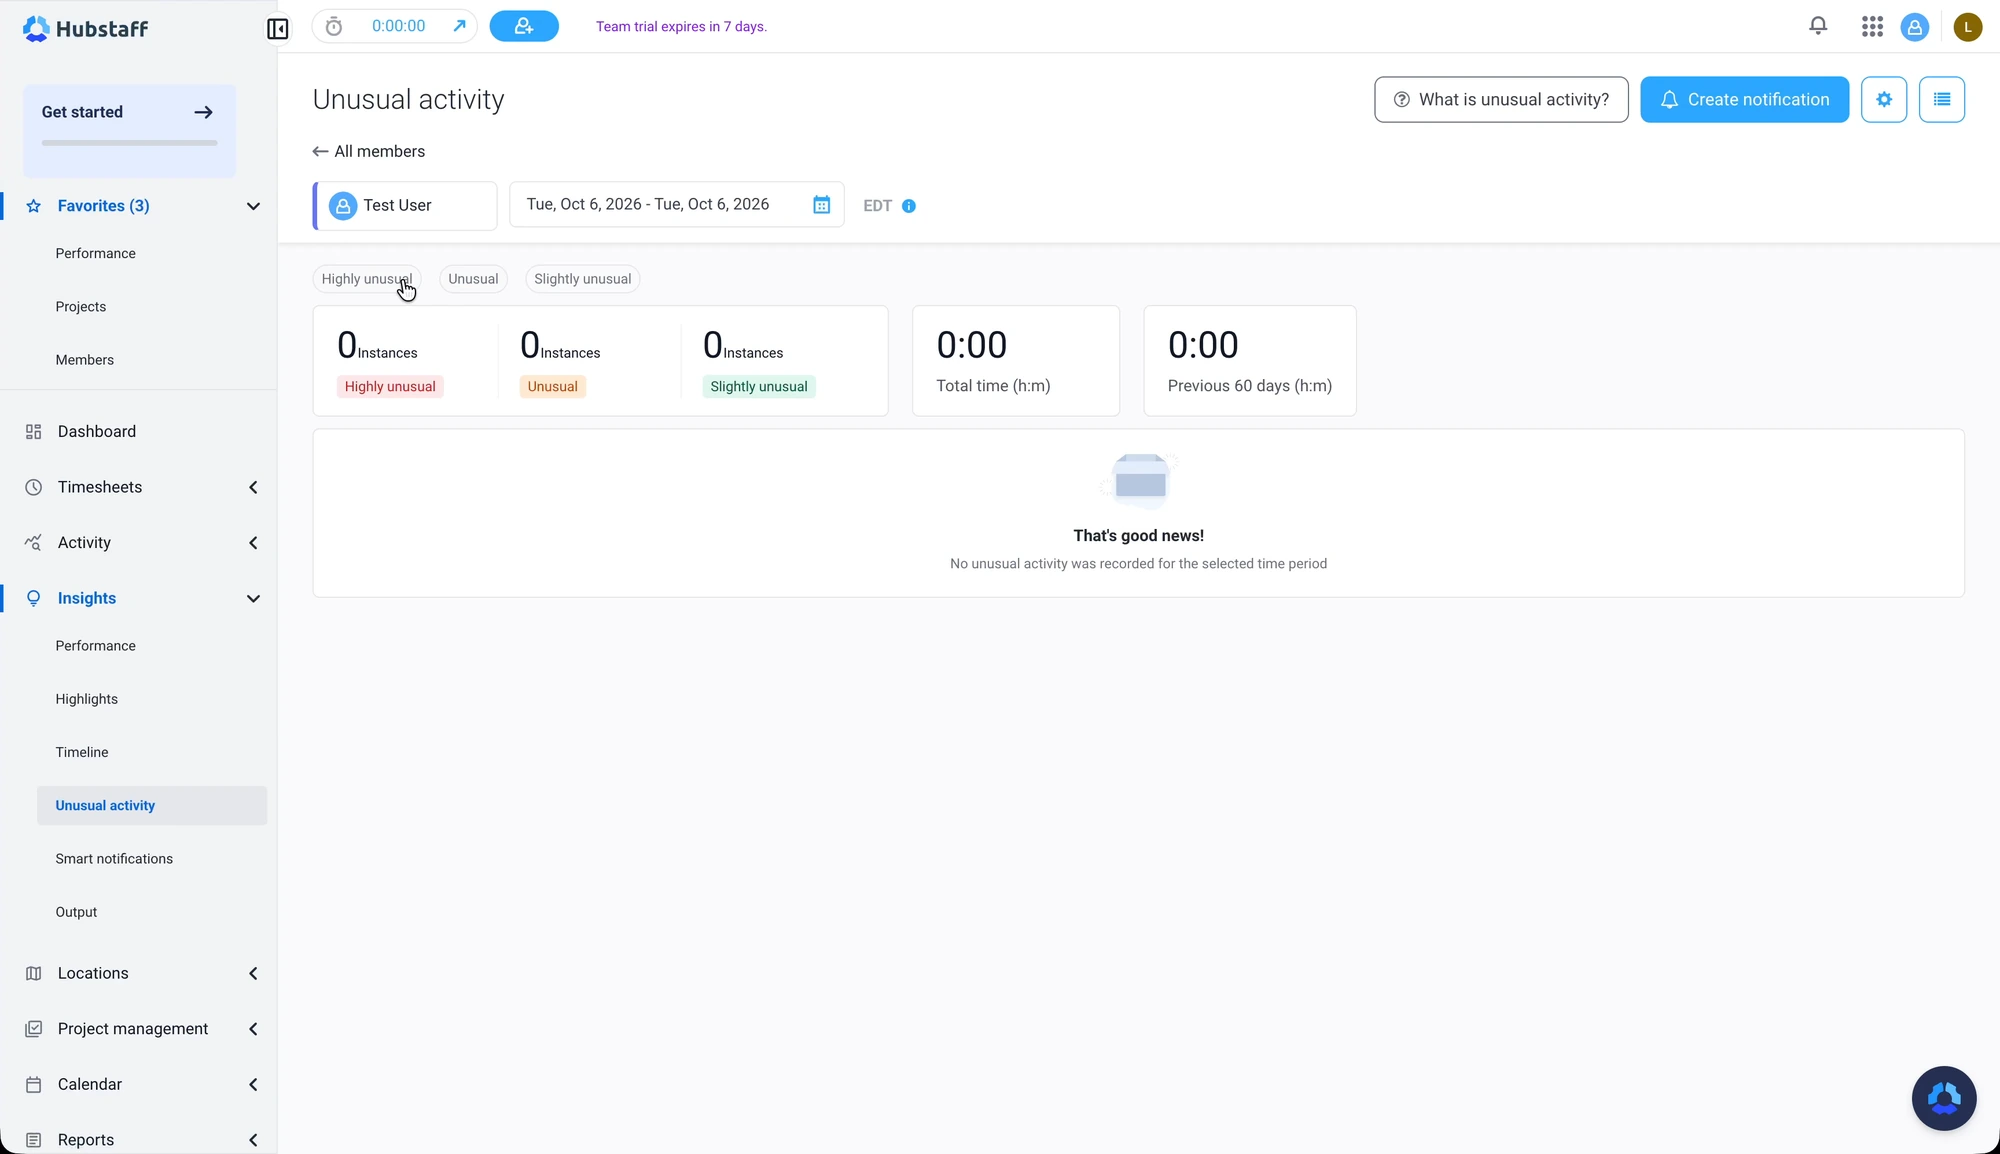This screenshot has width=2000, height=1154.
Task: Go back to All members
Action: click(x=369, y=151)
